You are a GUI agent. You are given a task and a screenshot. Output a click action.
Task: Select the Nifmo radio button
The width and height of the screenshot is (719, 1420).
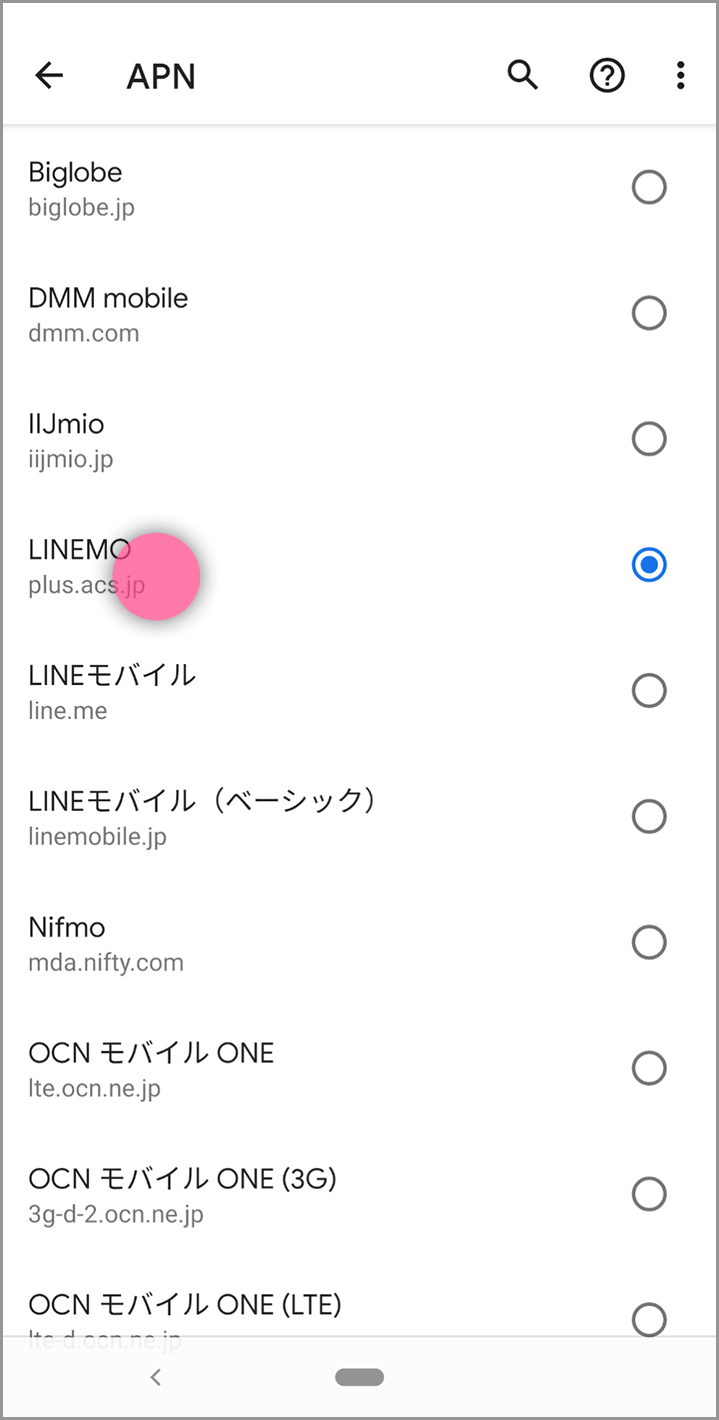649,942
